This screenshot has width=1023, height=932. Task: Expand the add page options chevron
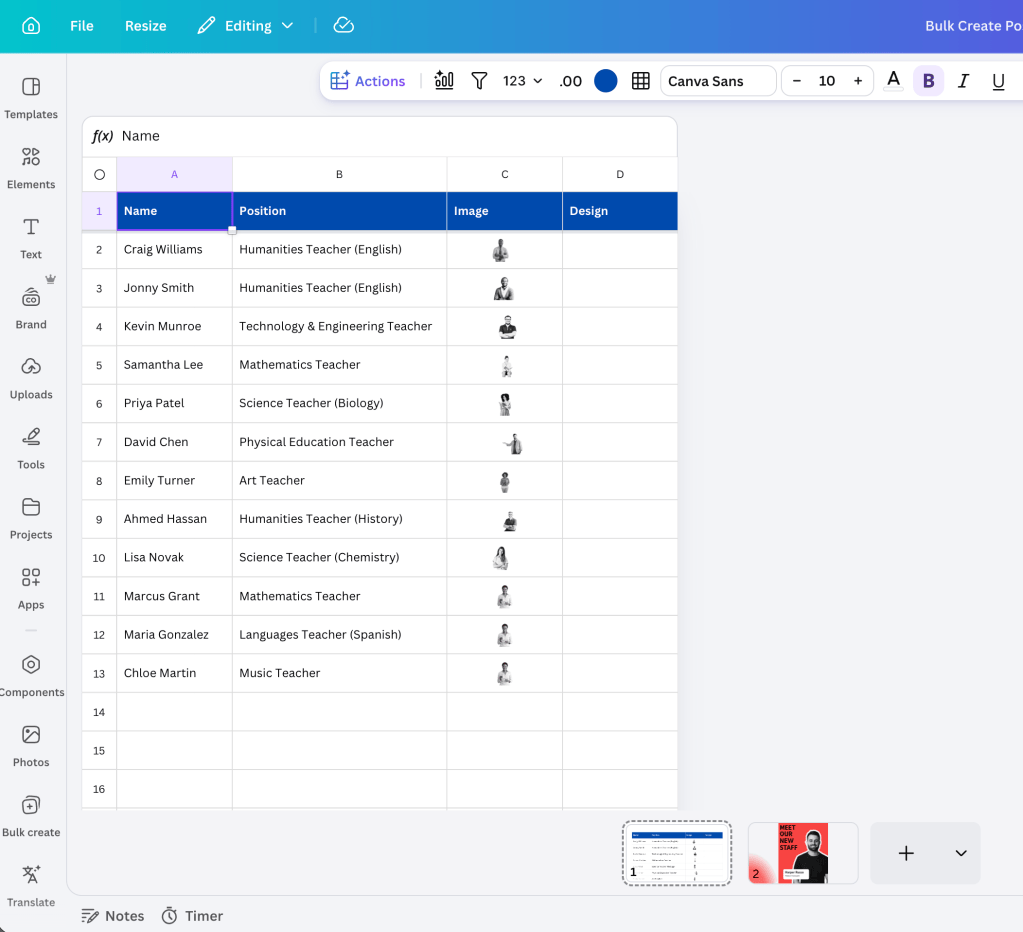(x=960, y=853)
